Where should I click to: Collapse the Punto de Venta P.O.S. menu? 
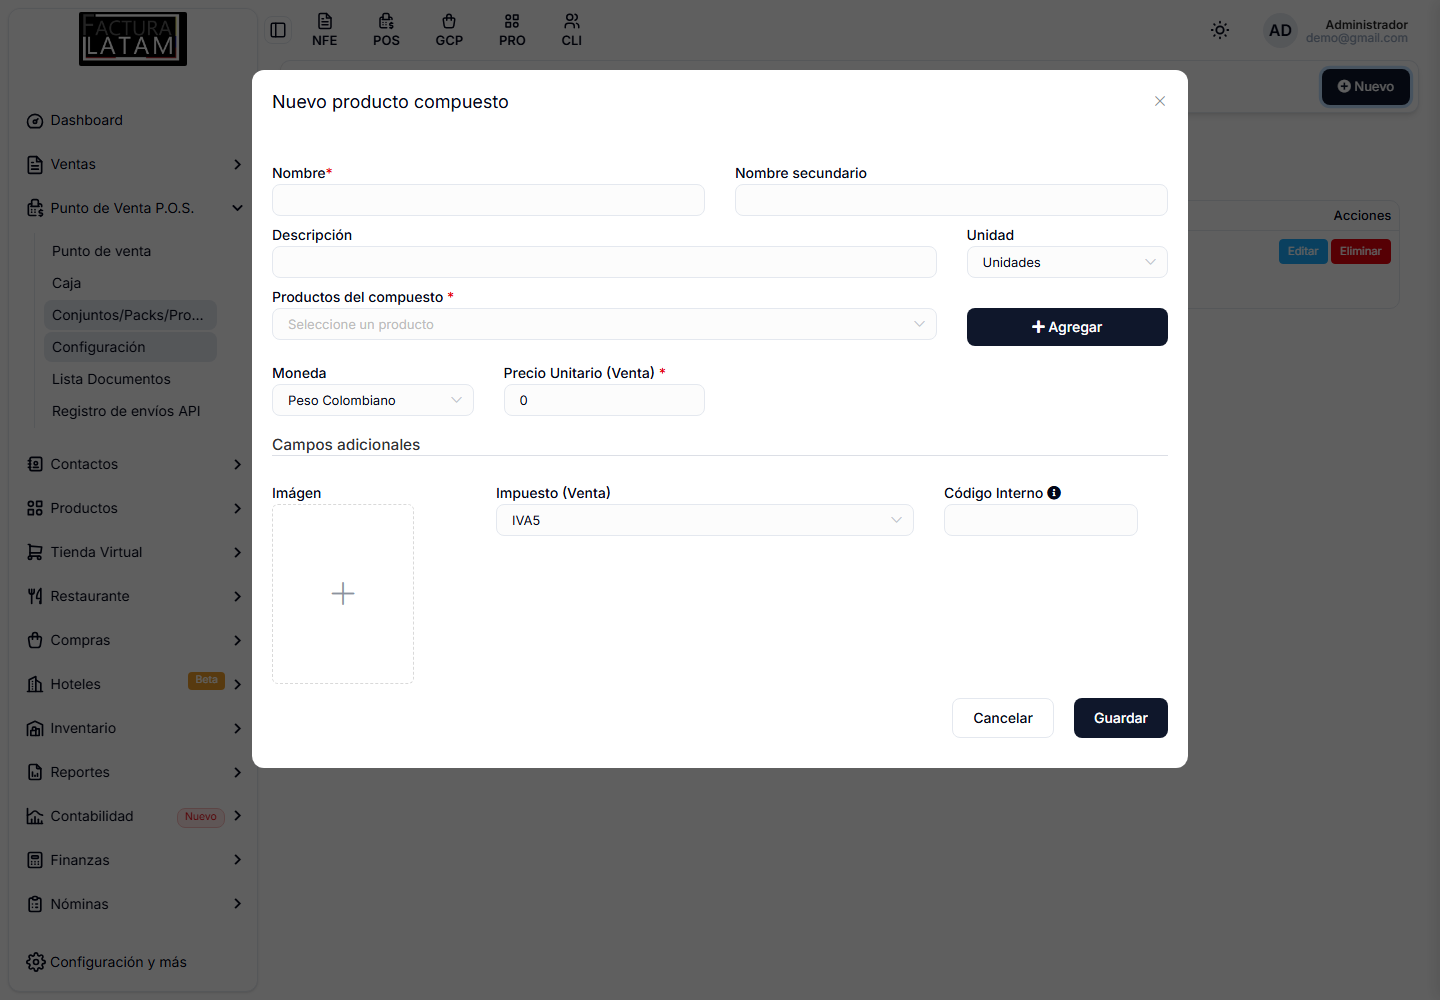tap(133, 208)
